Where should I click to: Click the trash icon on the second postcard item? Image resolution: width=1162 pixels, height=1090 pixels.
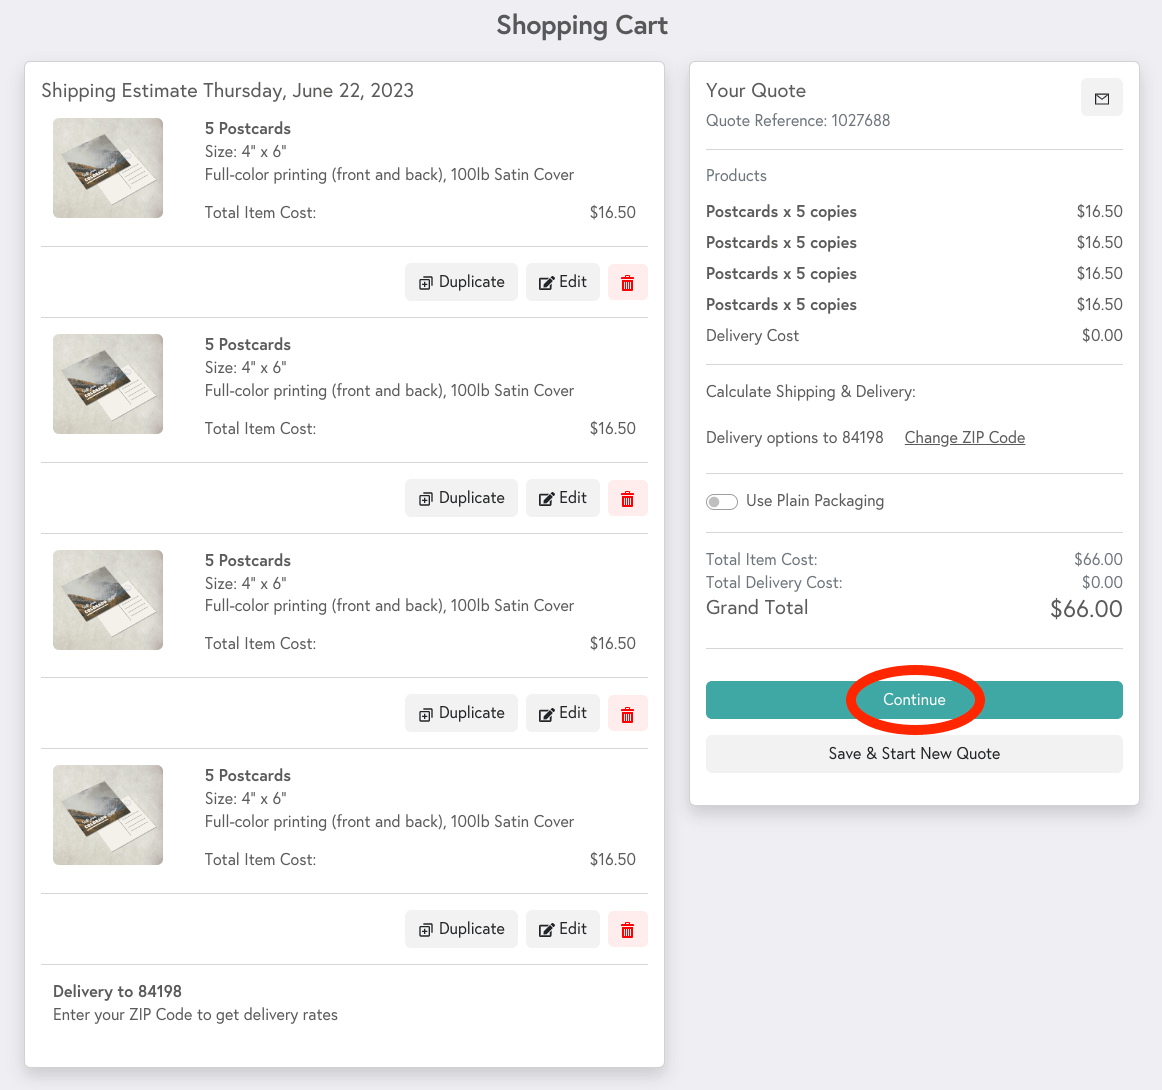pos(628,497)
